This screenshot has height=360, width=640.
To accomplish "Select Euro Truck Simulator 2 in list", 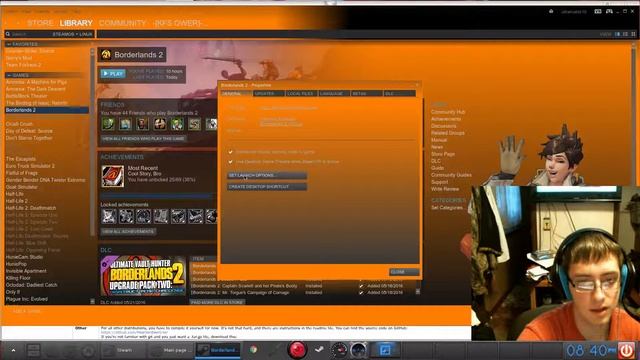I will [x=30, y=166].
